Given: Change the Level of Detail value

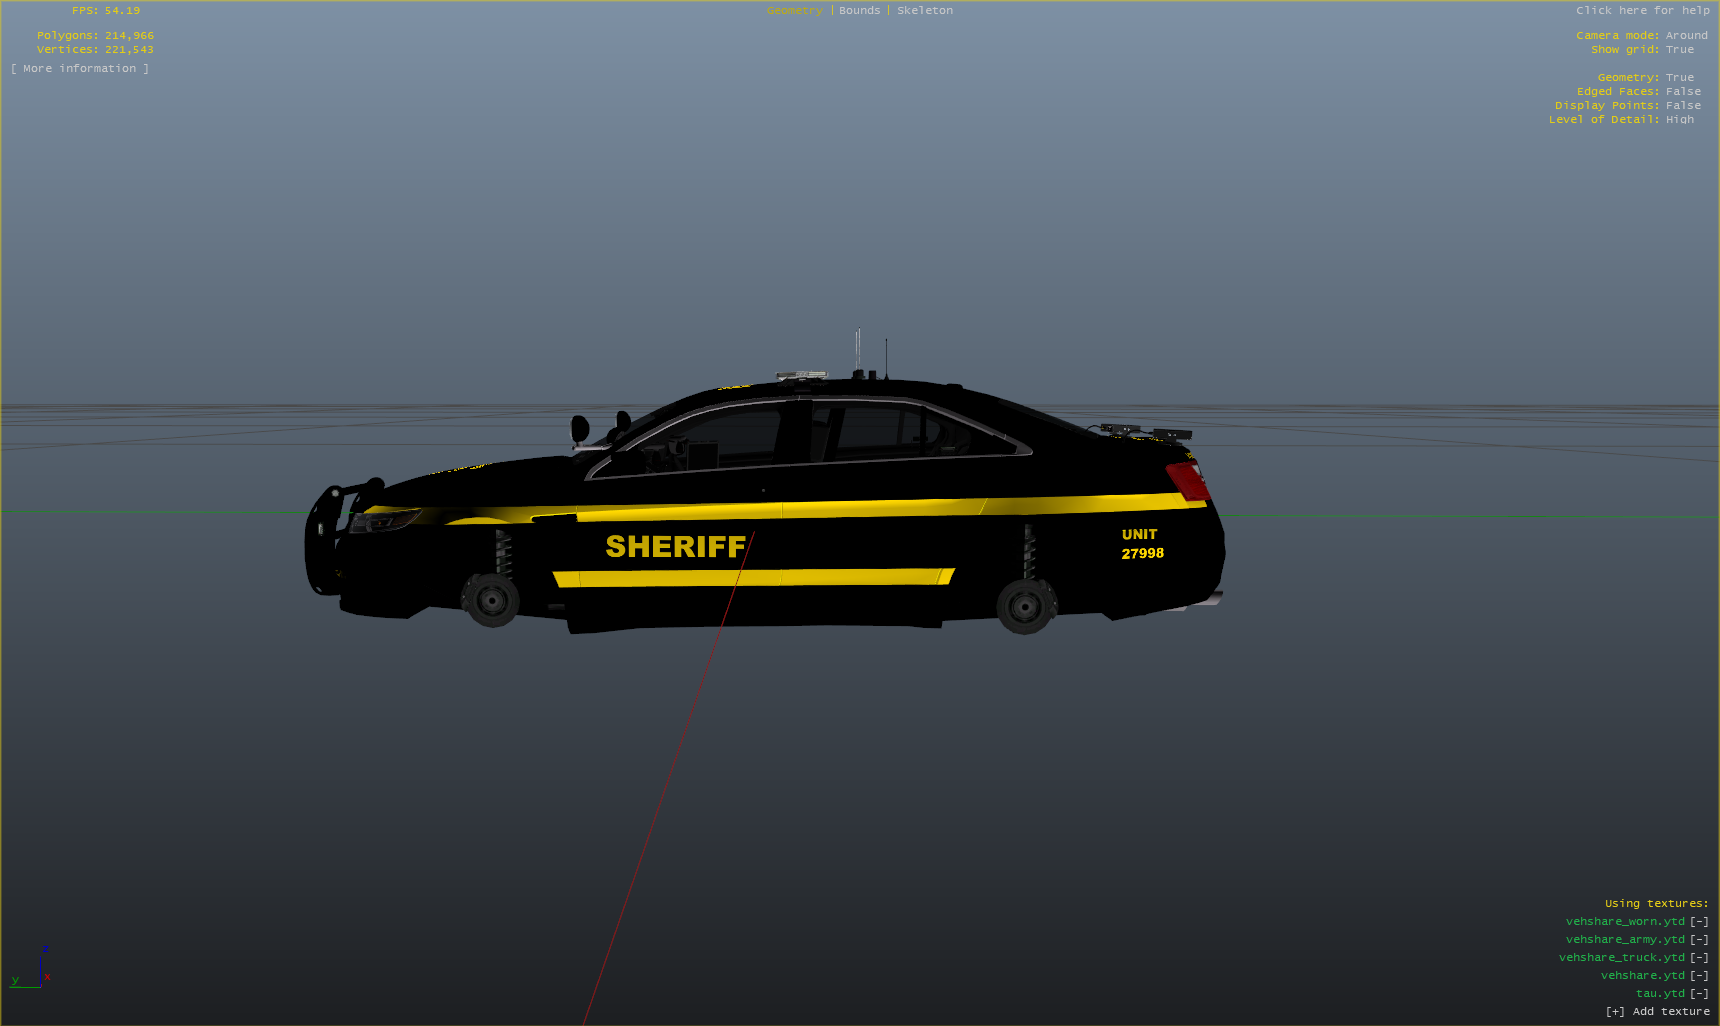Looking at the screenshot, I should click(1679, 120).
